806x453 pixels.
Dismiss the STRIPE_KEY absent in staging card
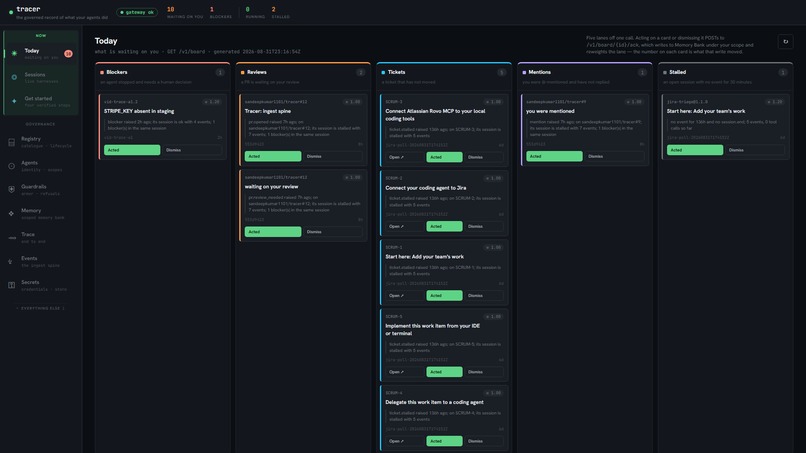(192, 150)
